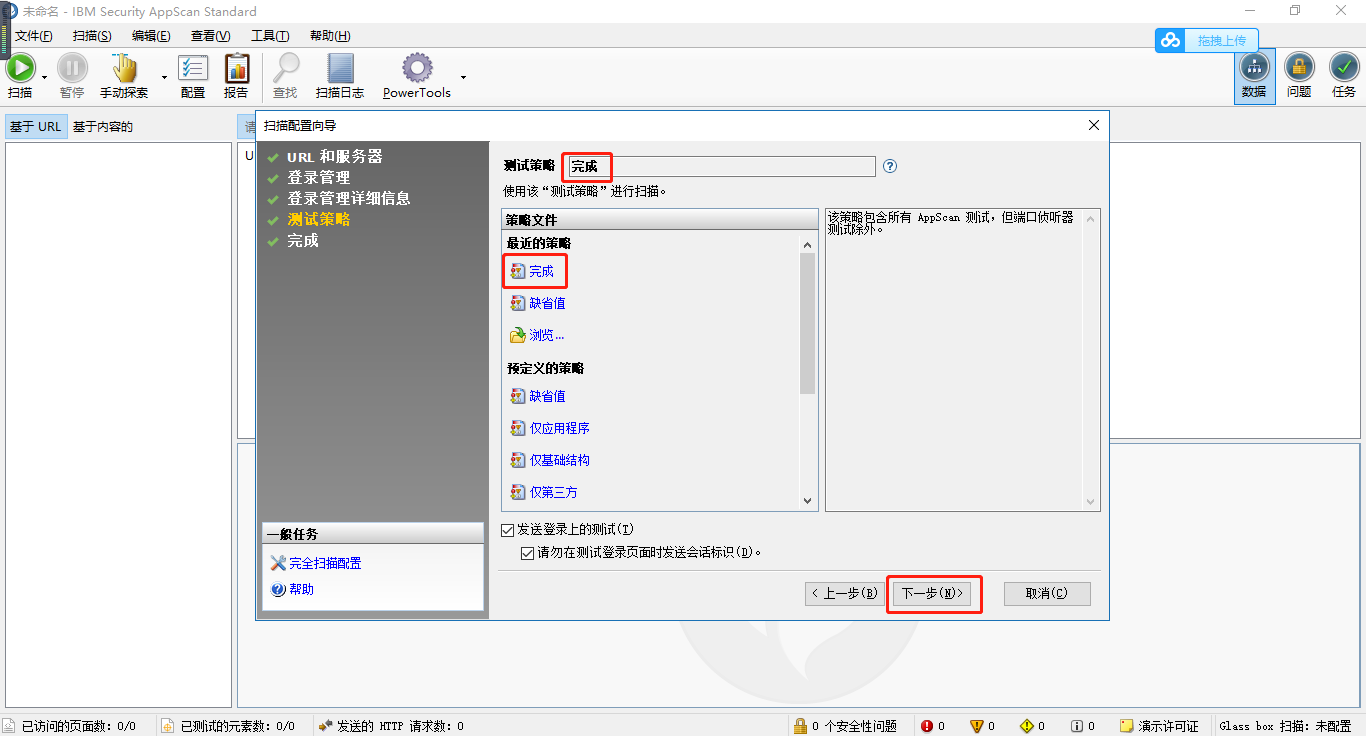
Task: Close the 扫描配置向导 dialog
Action: pos(1093,125)
